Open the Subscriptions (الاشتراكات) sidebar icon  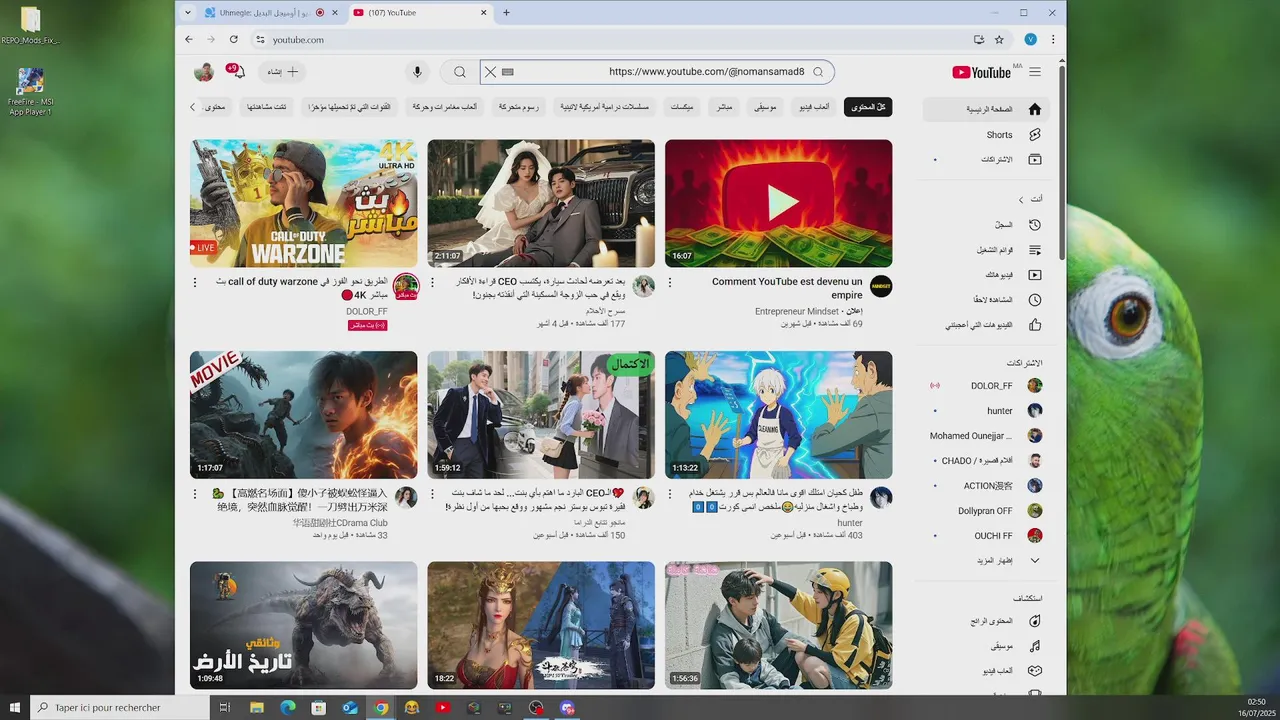pos(1035,160)
